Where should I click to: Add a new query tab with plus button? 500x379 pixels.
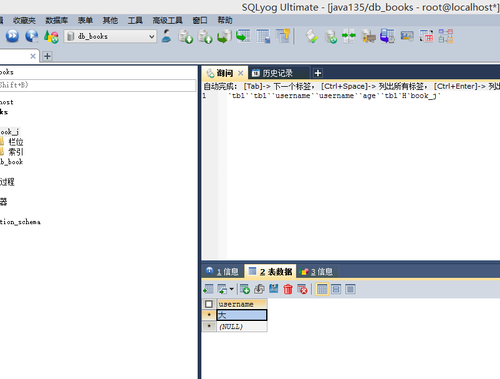pos(318,73)
